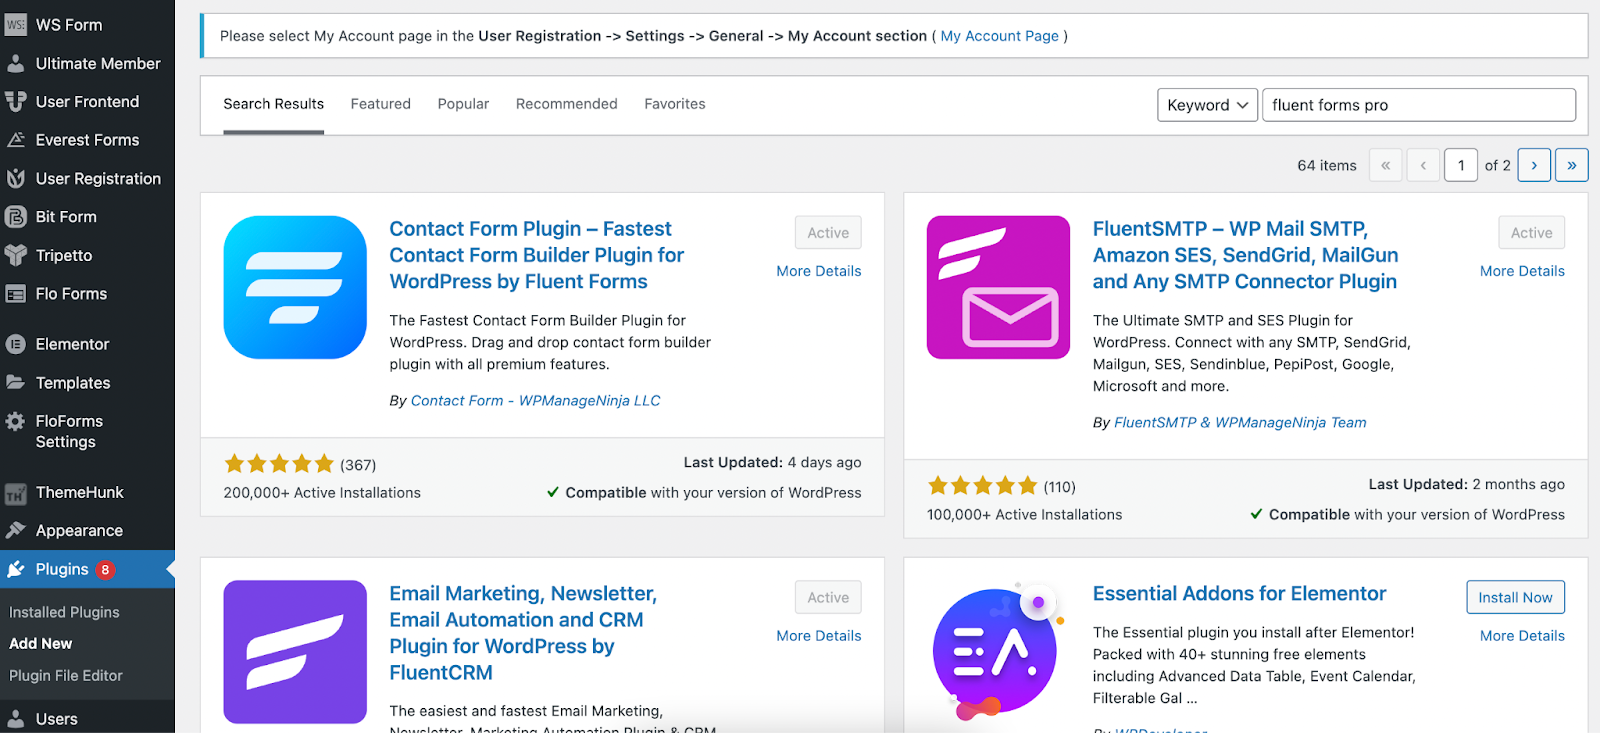The image size is (1600, 733).
Task: Go to the next results page
Action: click(1534, 165)
